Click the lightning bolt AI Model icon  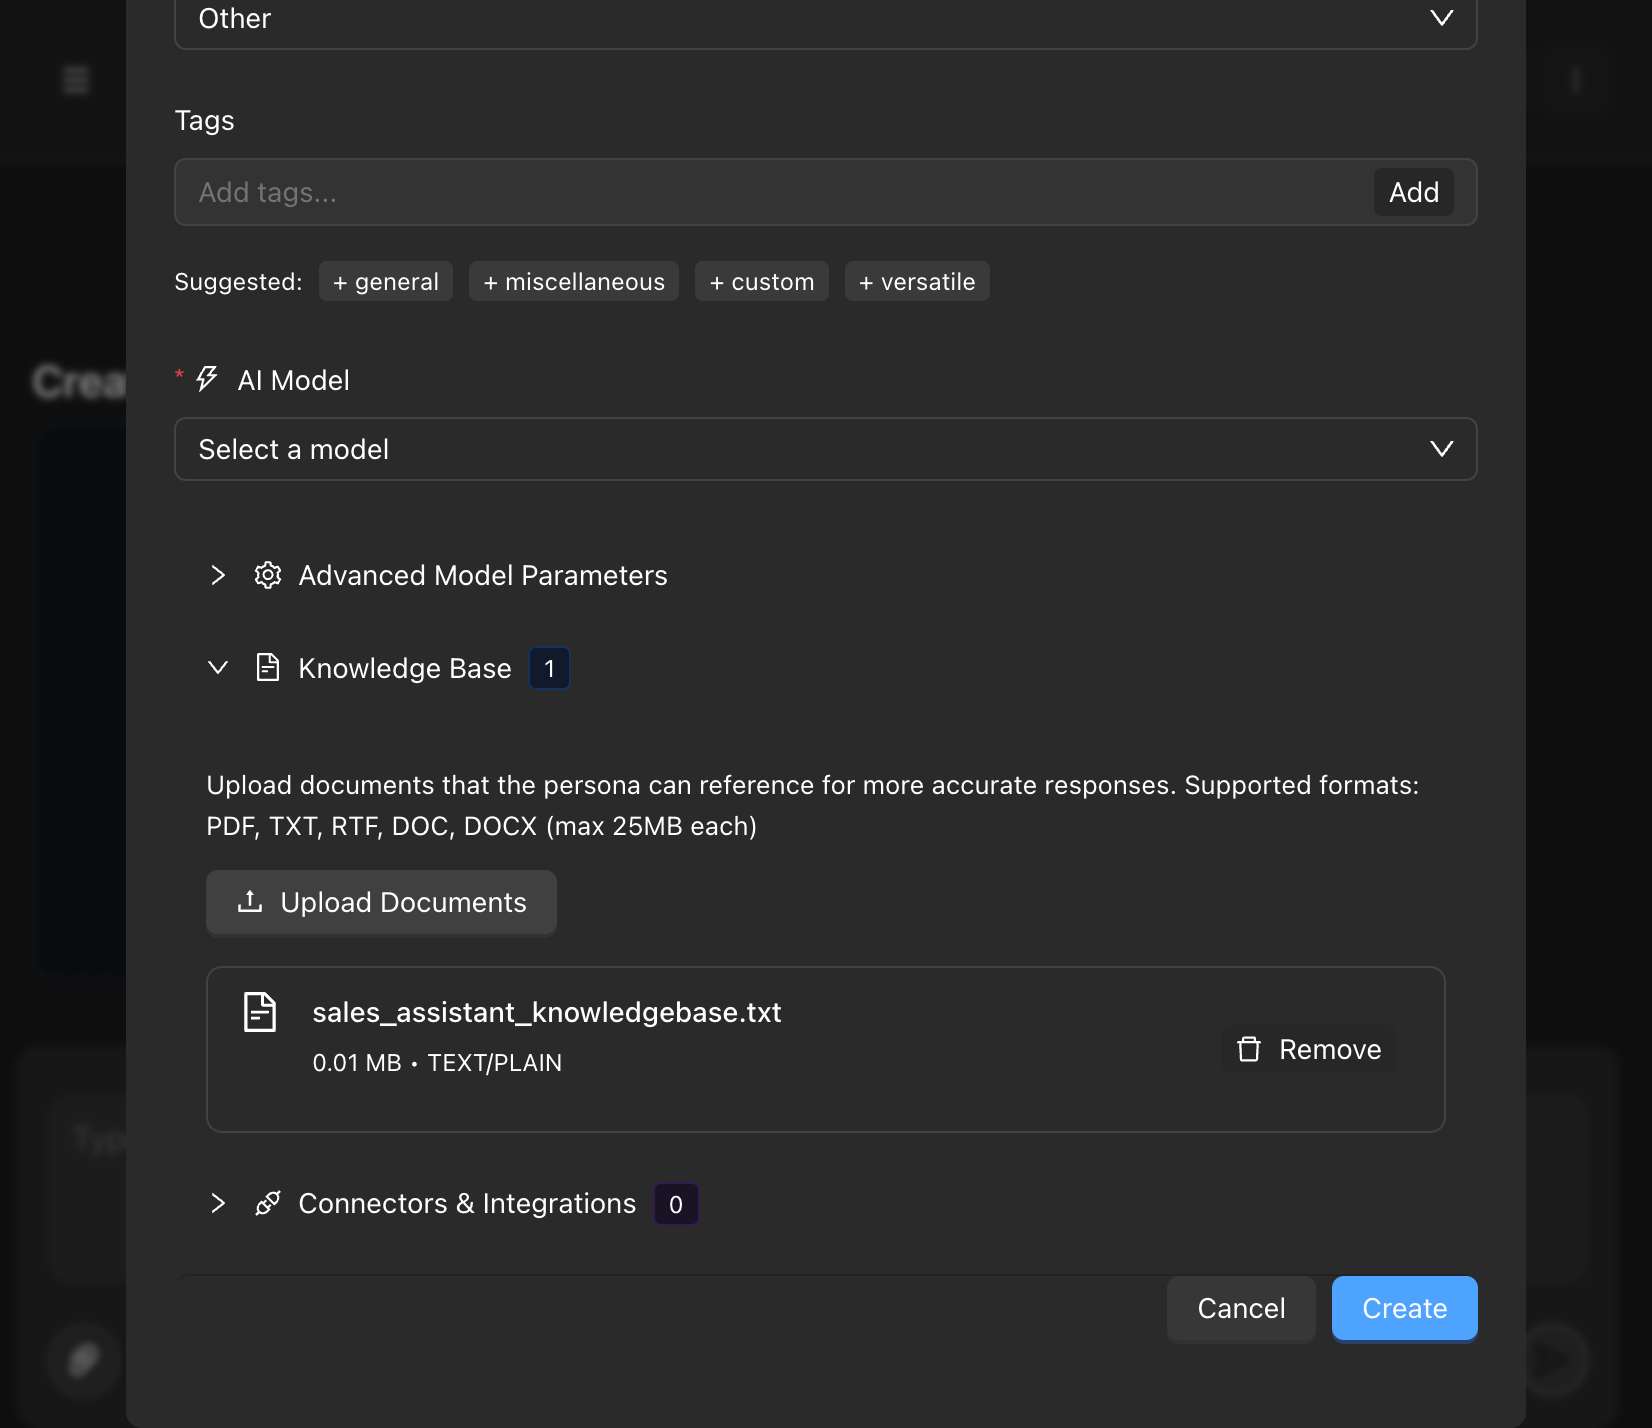[207, 379]
